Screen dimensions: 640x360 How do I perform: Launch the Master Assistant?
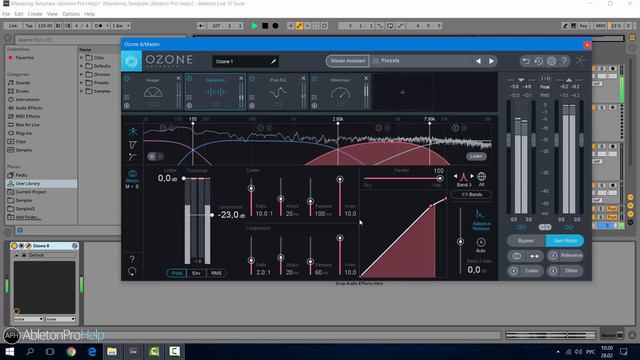click(x=348, y=61)
